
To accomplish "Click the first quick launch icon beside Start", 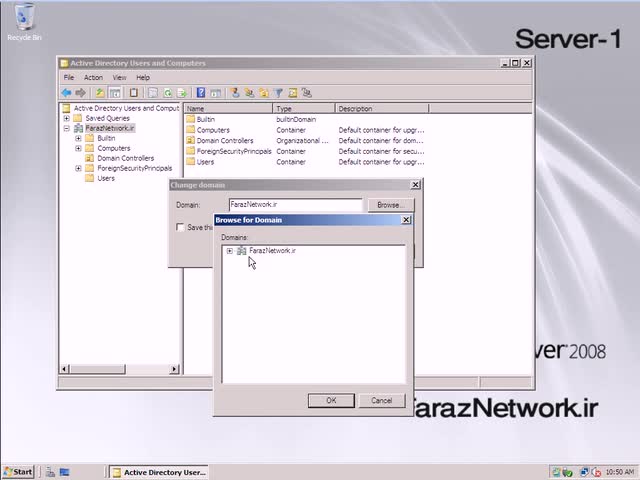I will pos(50,472).
